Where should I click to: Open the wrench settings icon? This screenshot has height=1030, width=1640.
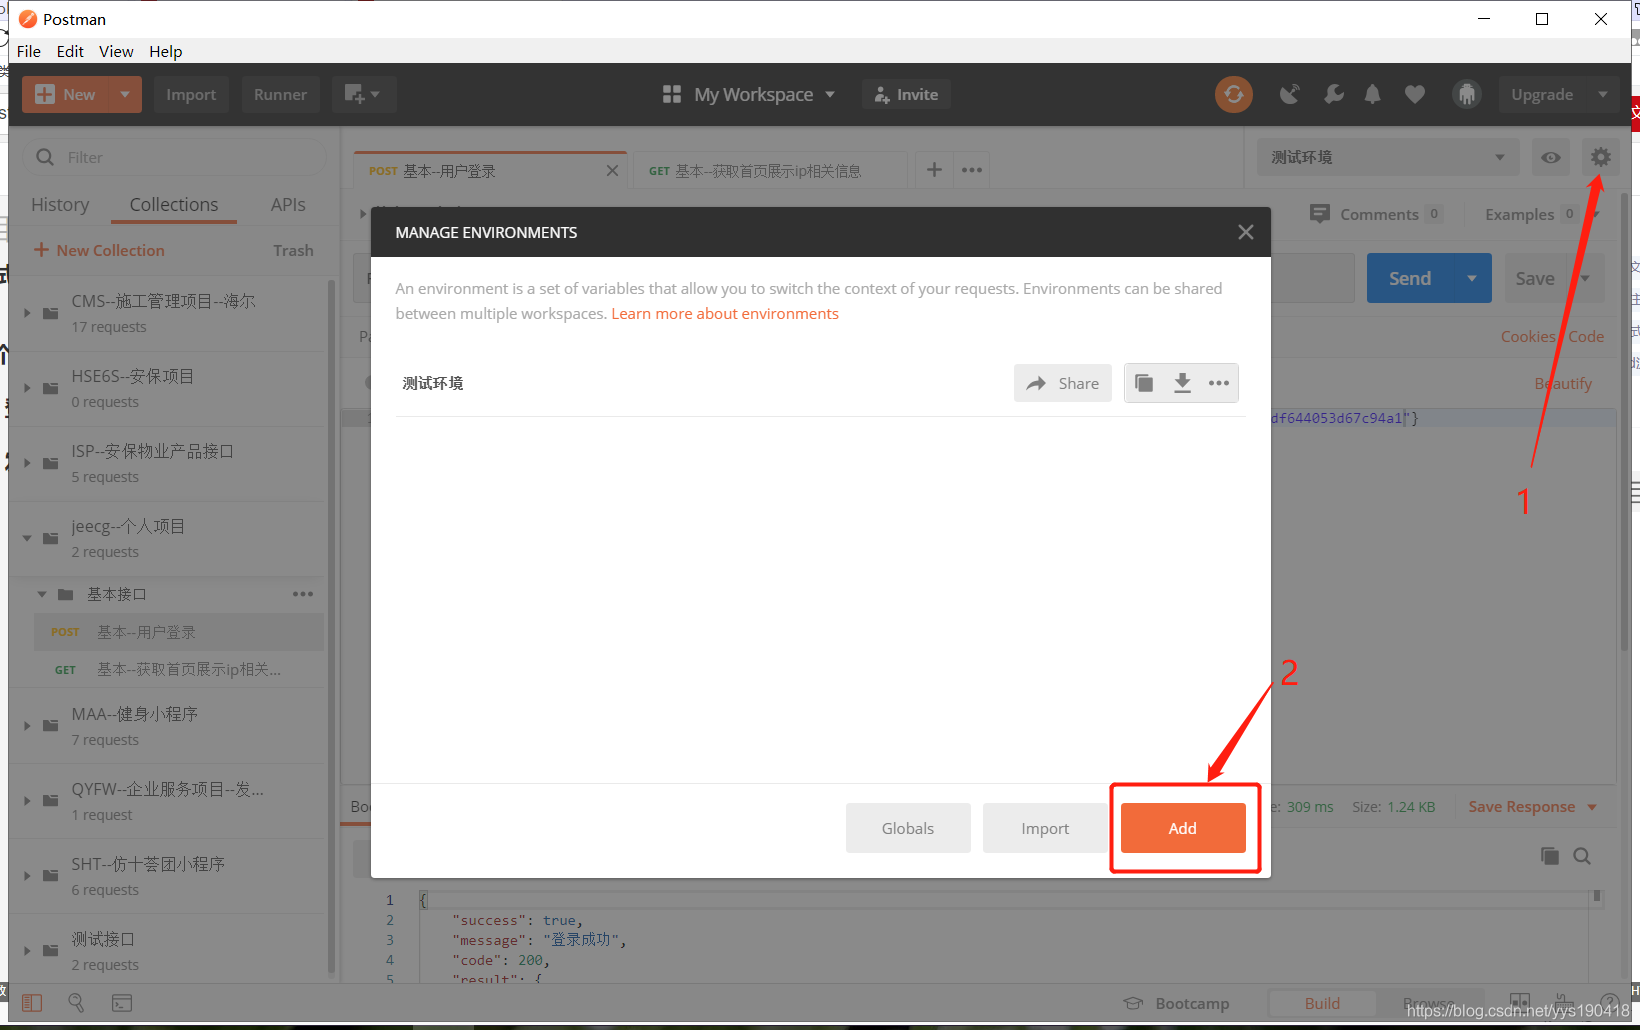(x=1333, y=94)
